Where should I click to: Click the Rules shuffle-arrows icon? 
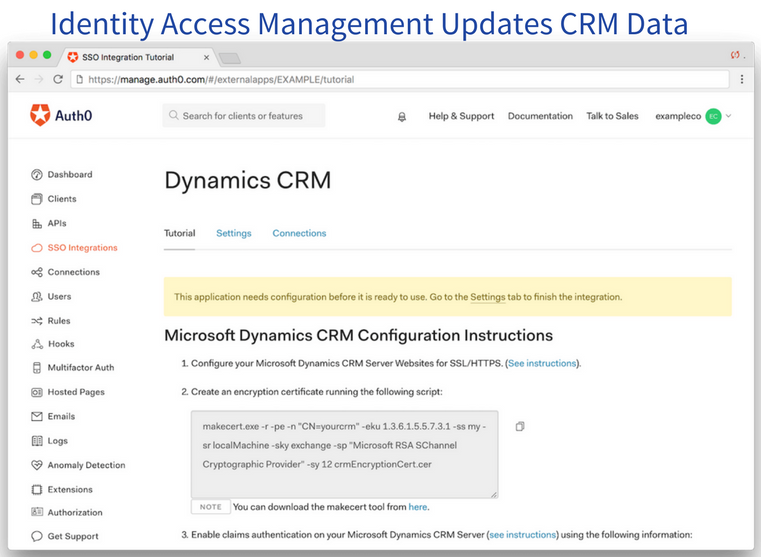pyautogui.click(x=37, y=321)
